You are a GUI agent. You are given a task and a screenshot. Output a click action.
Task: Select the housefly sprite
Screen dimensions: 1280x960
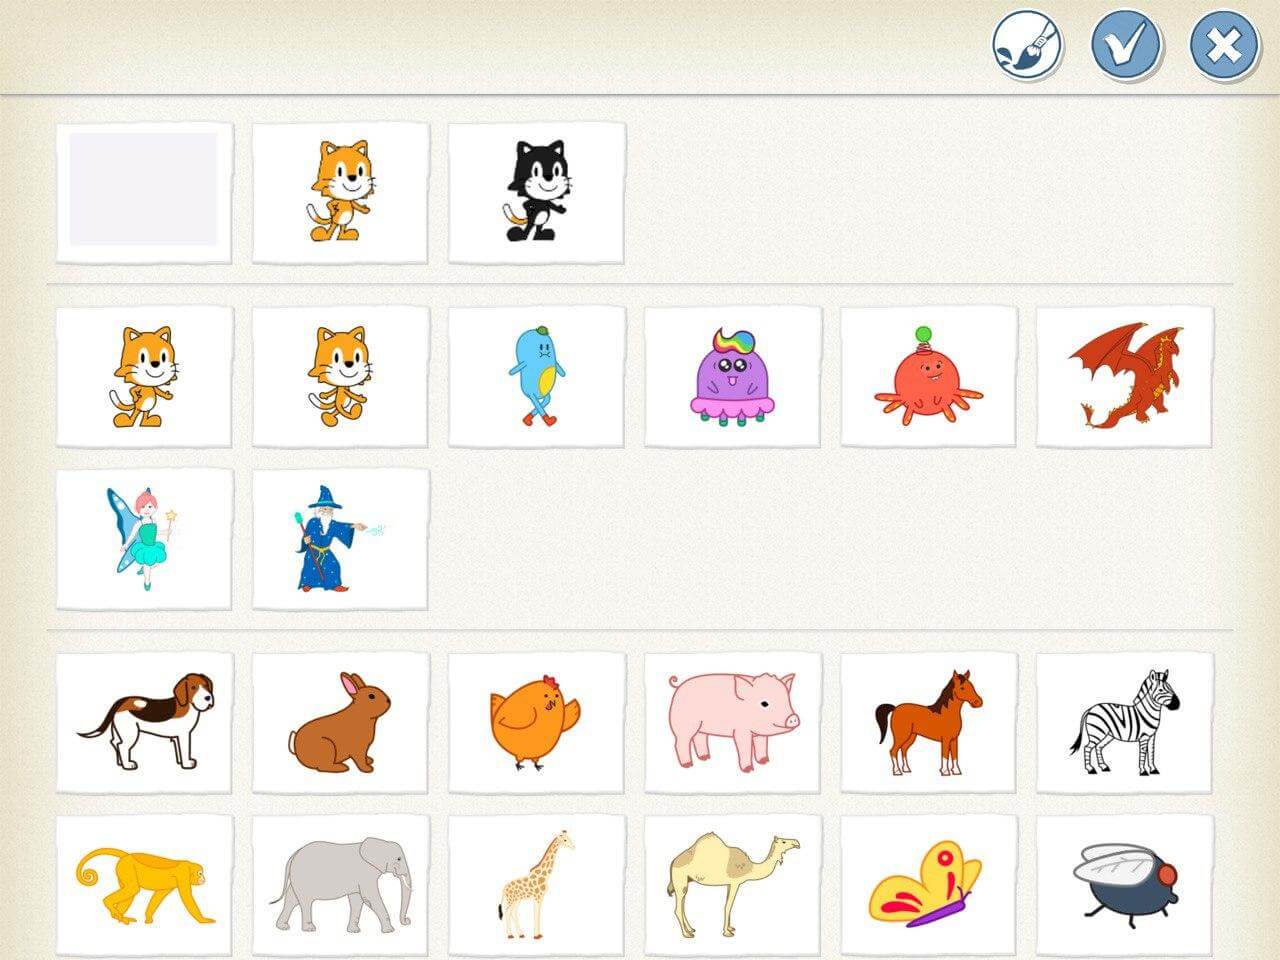pyautogui.click(x=1124, y=885)
